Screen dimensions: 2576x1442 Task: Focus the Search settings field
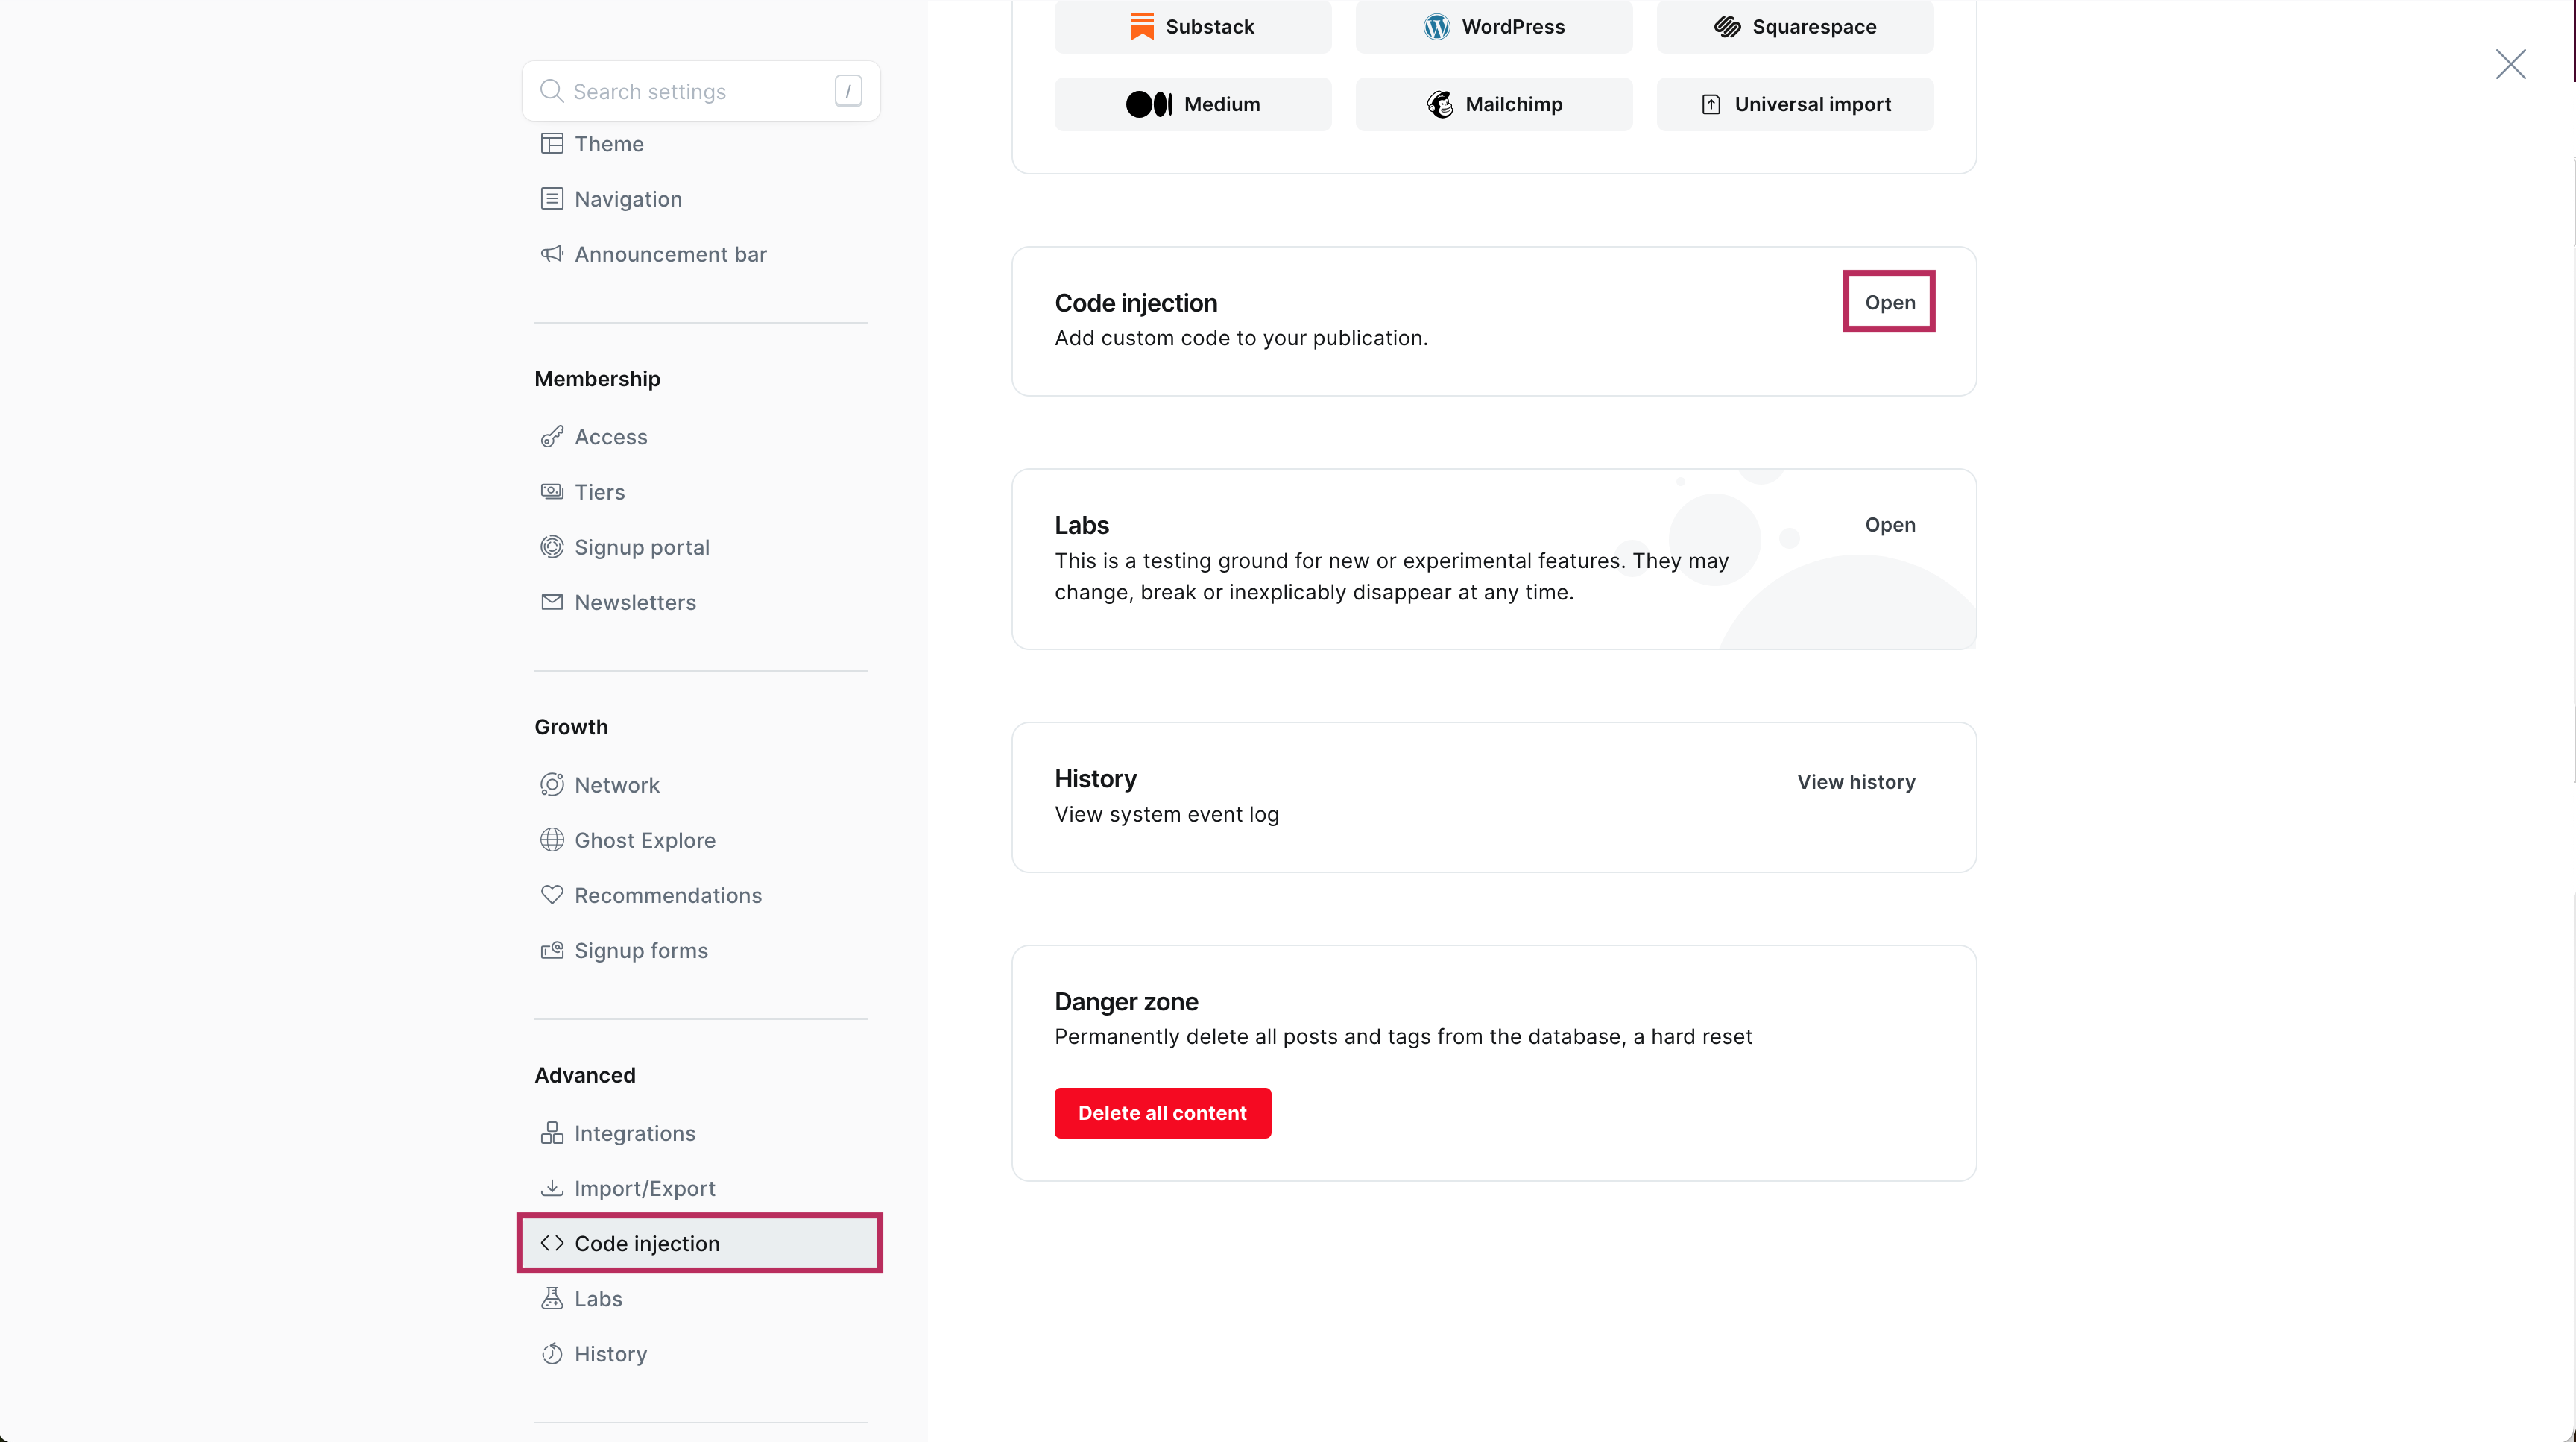[x=690, y=92]
